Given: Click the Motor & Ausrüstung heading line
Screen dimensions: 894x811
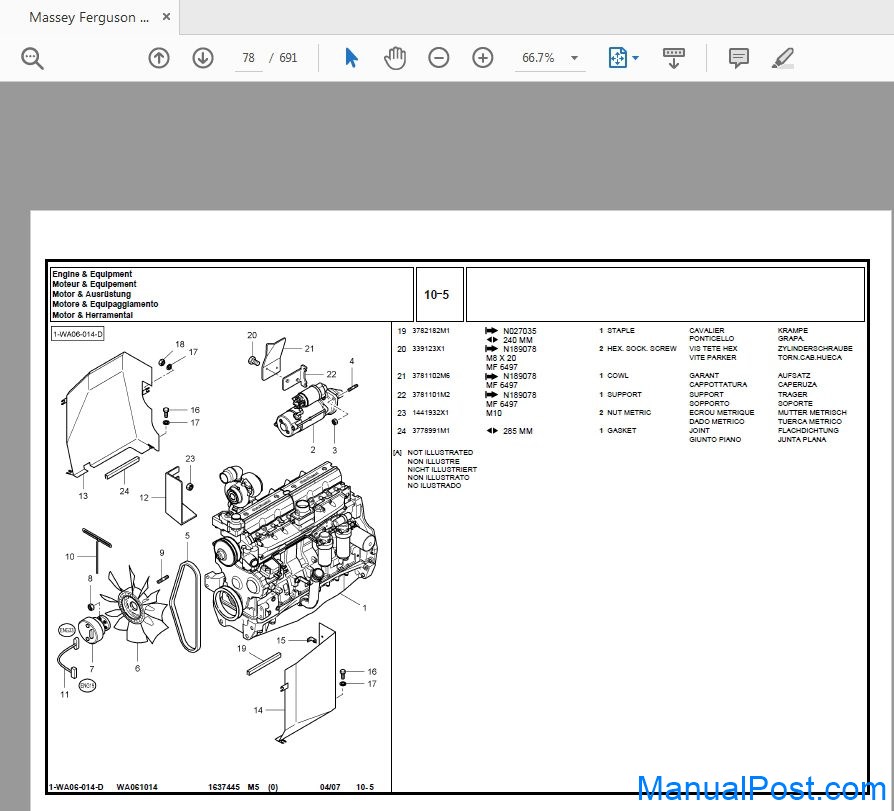Looking at the screenshot, I should 91,294.
